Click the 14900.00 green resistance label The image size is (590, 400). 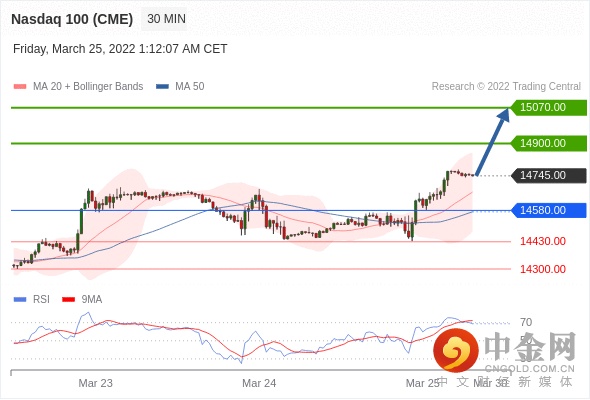click(549, 143)
